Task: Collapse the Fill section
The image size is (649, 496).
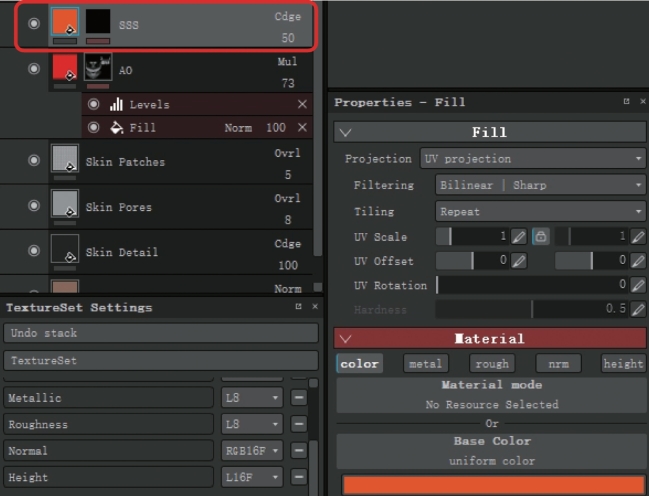Action: point(345,132)
